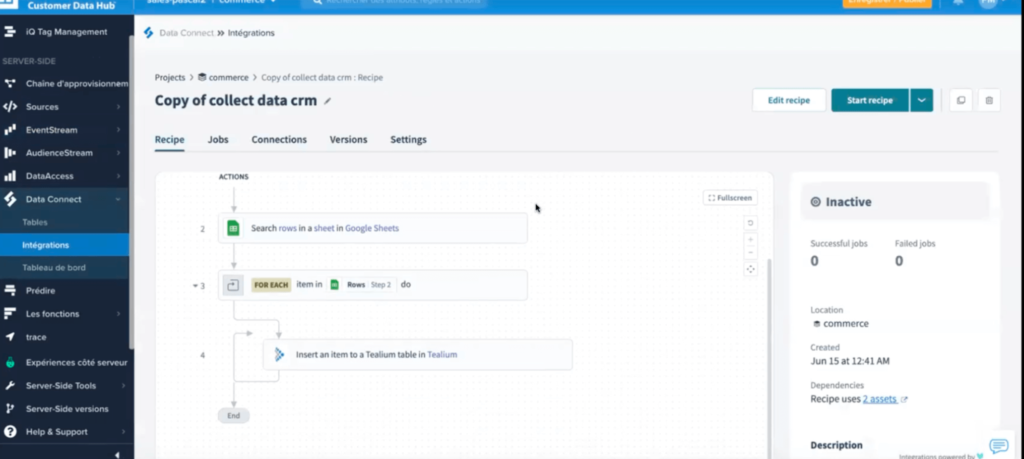Toggle Fullscreen mode for the recipe canvas

(x=729, y=198)
